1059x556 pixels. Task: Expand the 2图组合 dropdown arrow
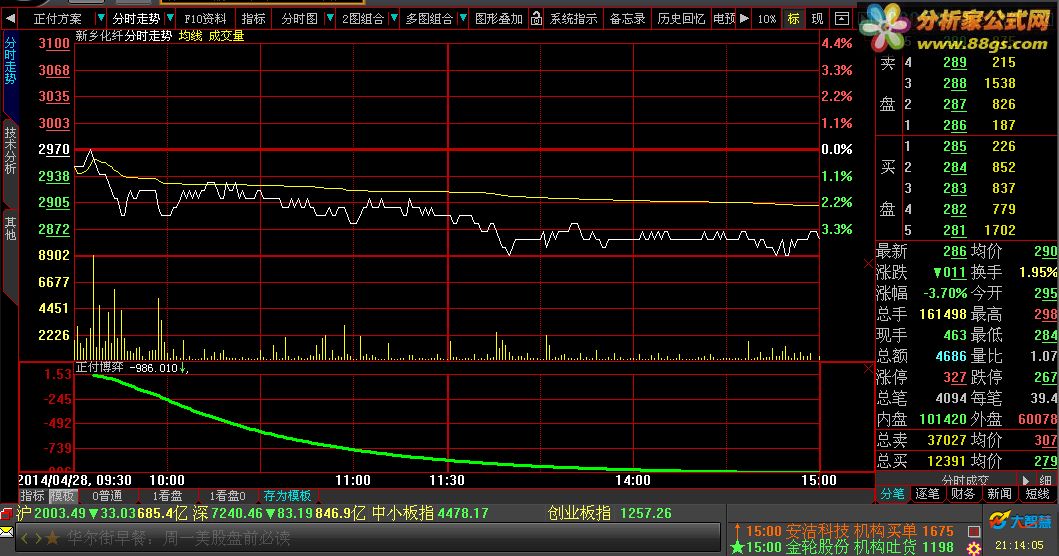click(393, 18)
